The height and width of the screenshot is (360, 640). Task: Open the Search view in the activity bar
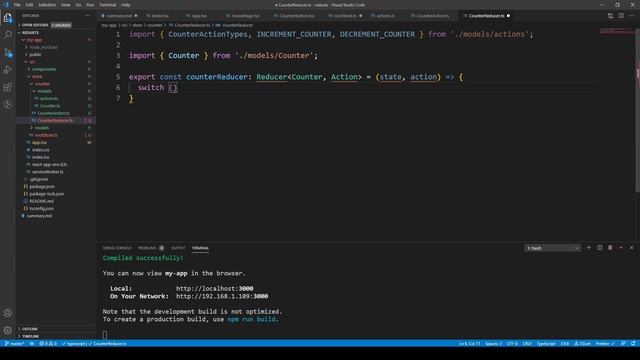(8, 35)
